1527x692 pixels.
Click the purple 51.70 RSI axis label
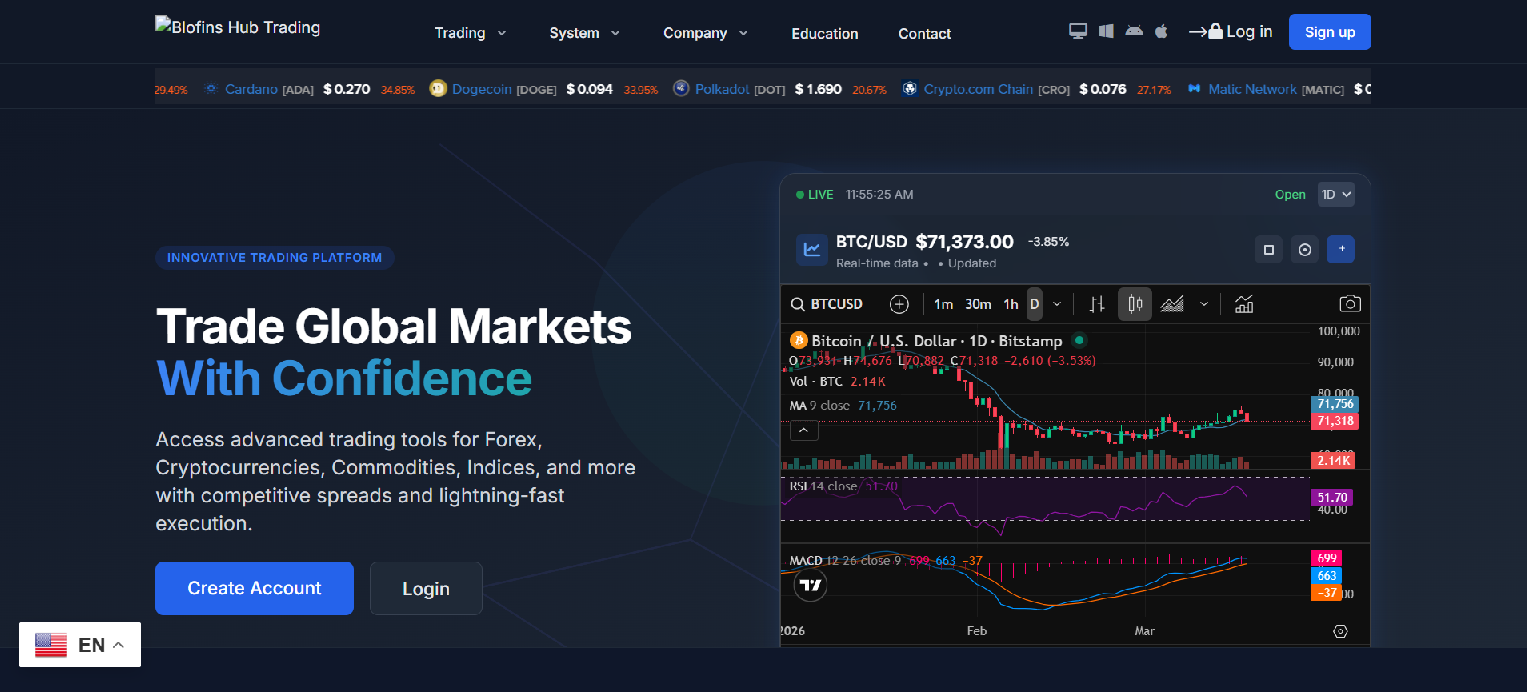click(1331, 496)
